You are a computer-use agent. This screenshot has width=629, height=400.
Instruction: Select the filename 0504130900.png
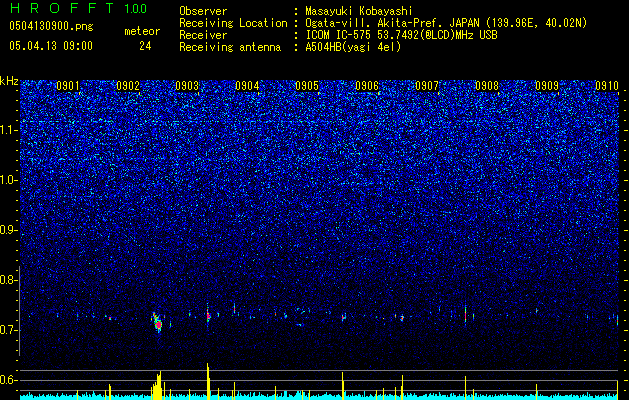click(51, 26)
